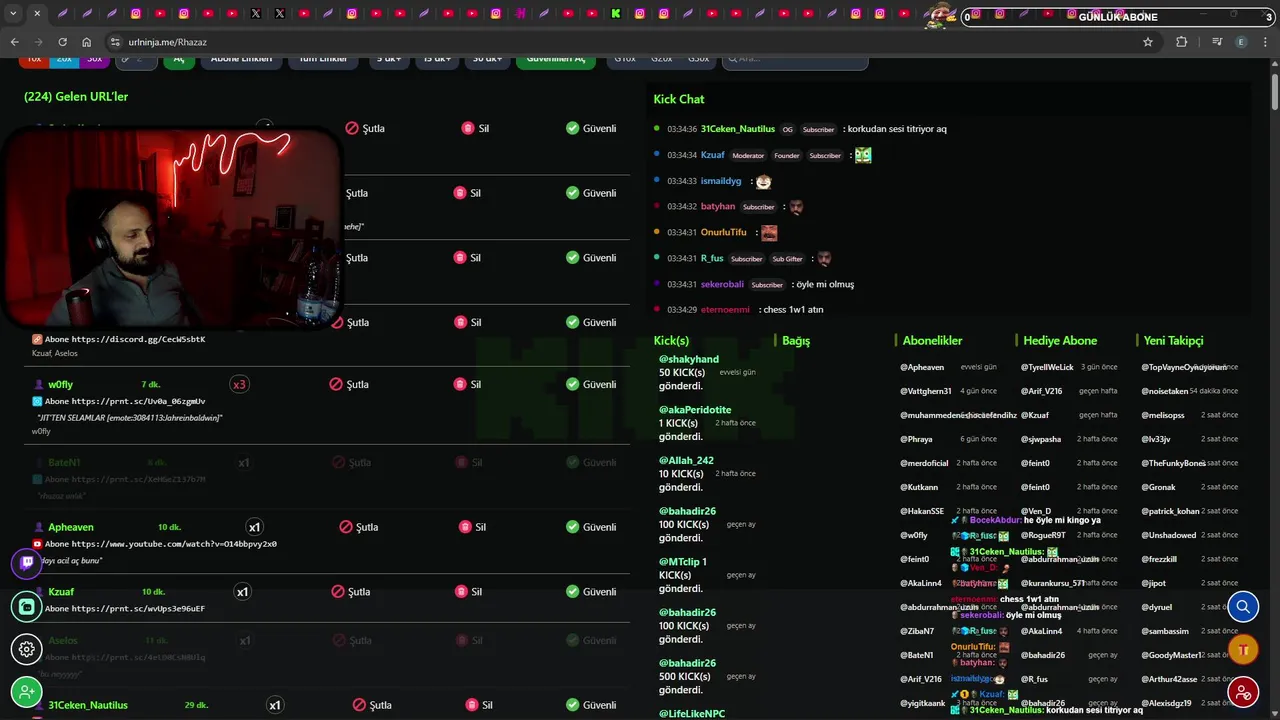Screen dimensions: 1280x720
Task: Click @Allah_242 in Kick(s) list
Action: tap(686, 461)
